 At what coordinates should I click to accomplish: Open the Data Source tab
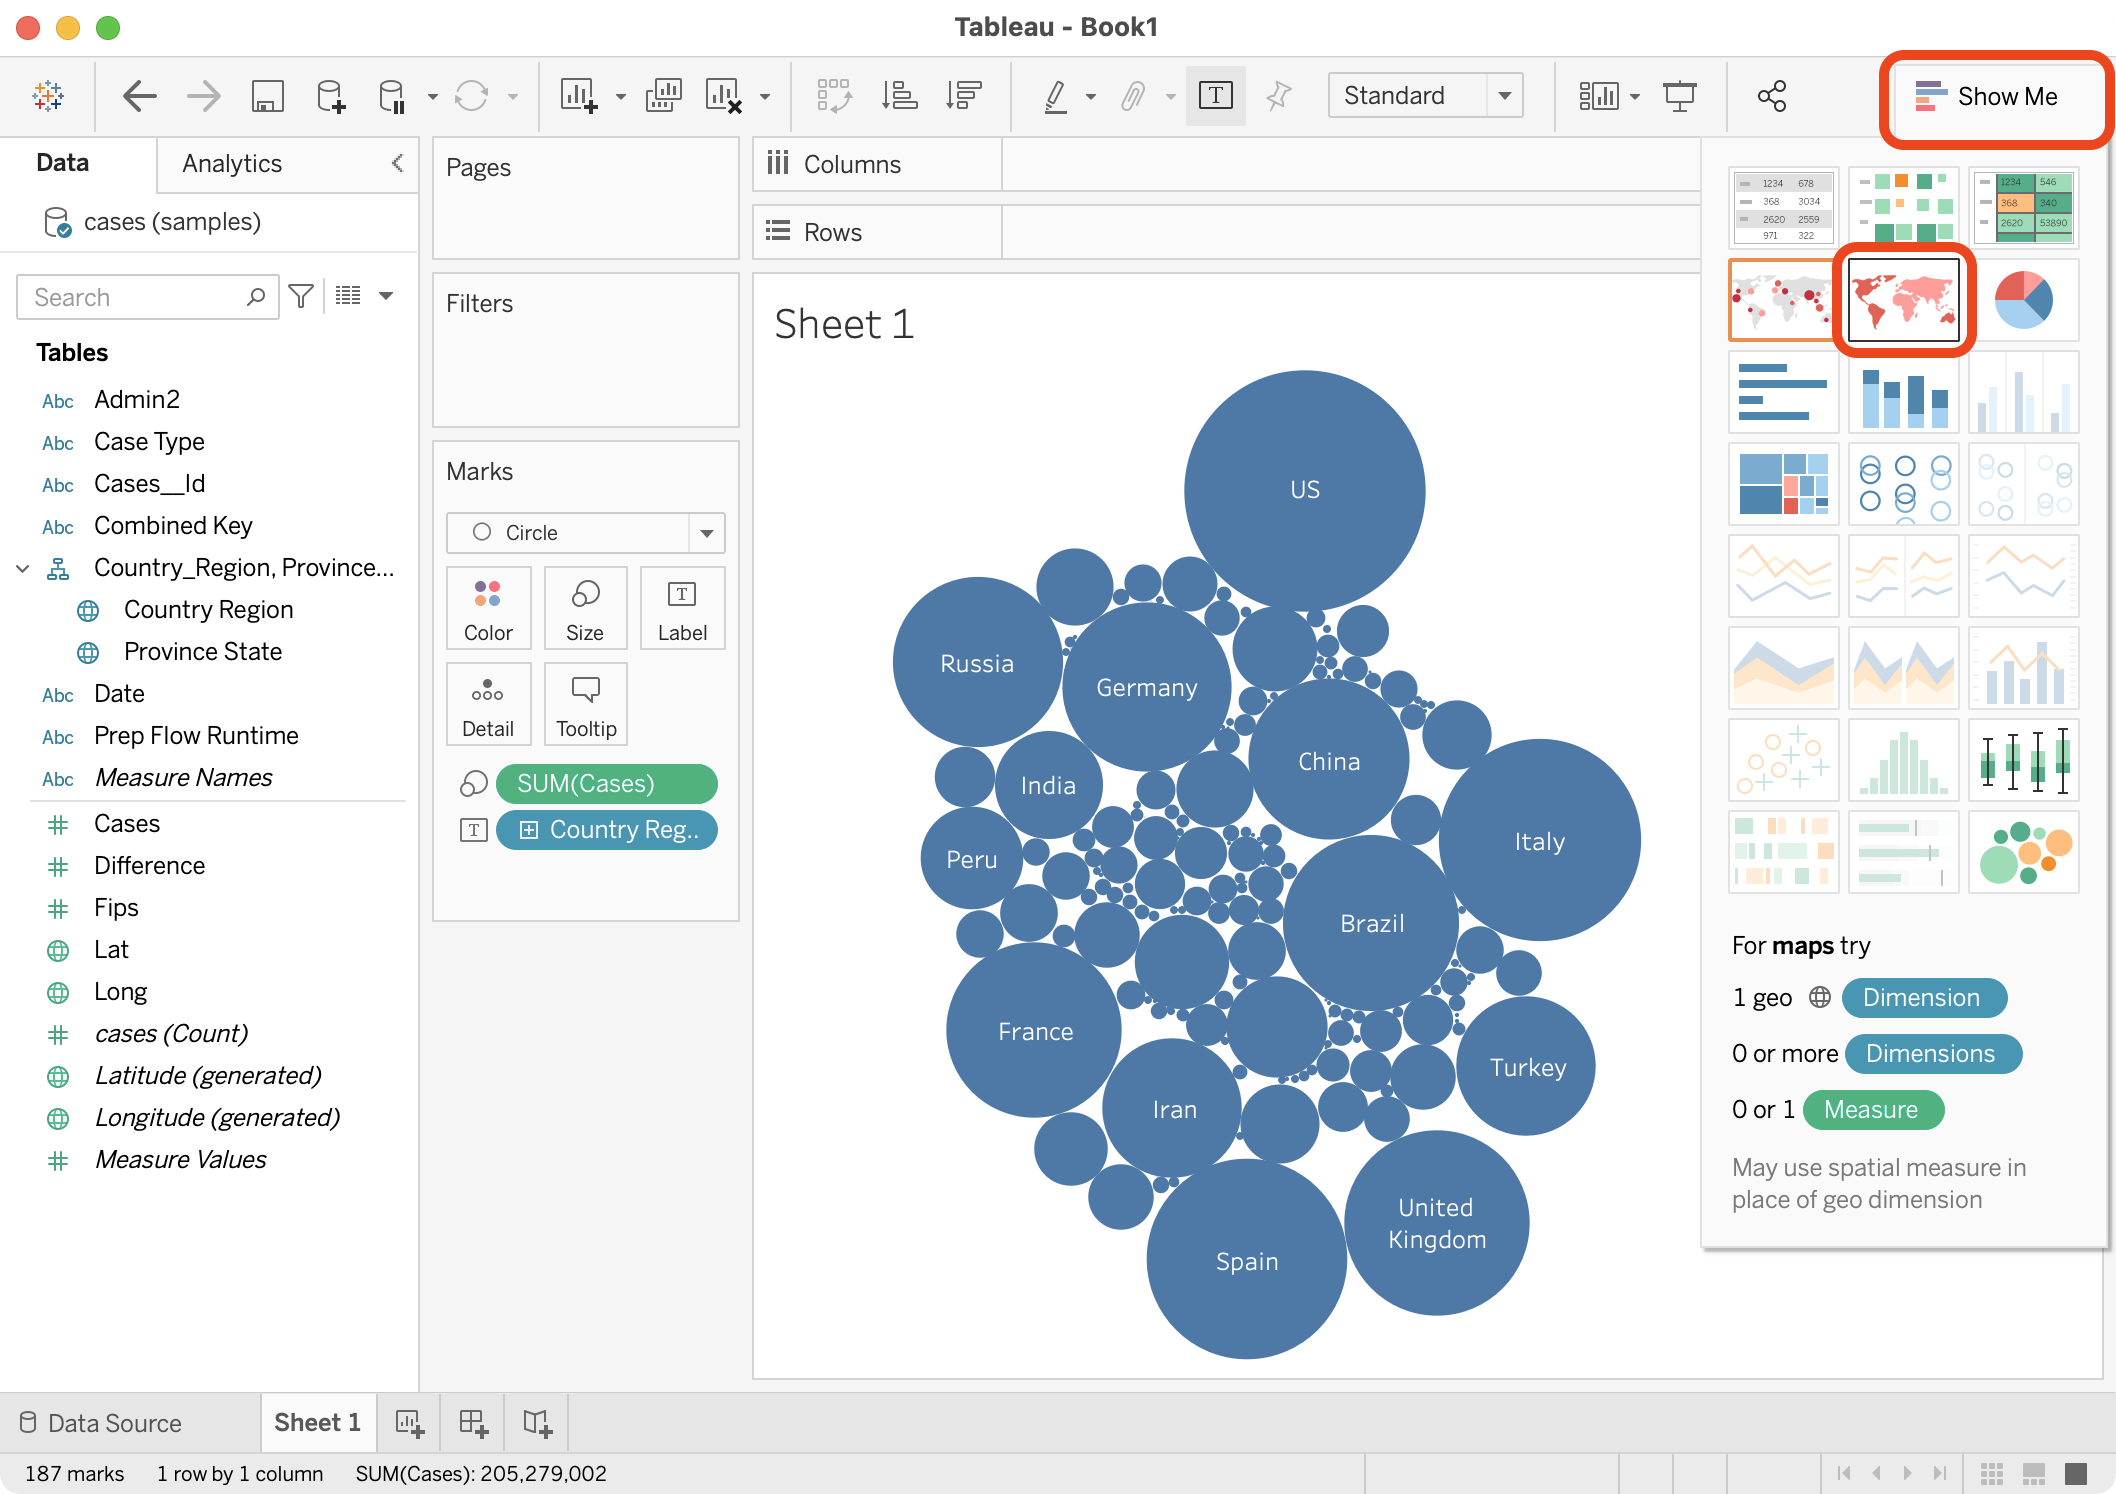(x=100, y=1422)
